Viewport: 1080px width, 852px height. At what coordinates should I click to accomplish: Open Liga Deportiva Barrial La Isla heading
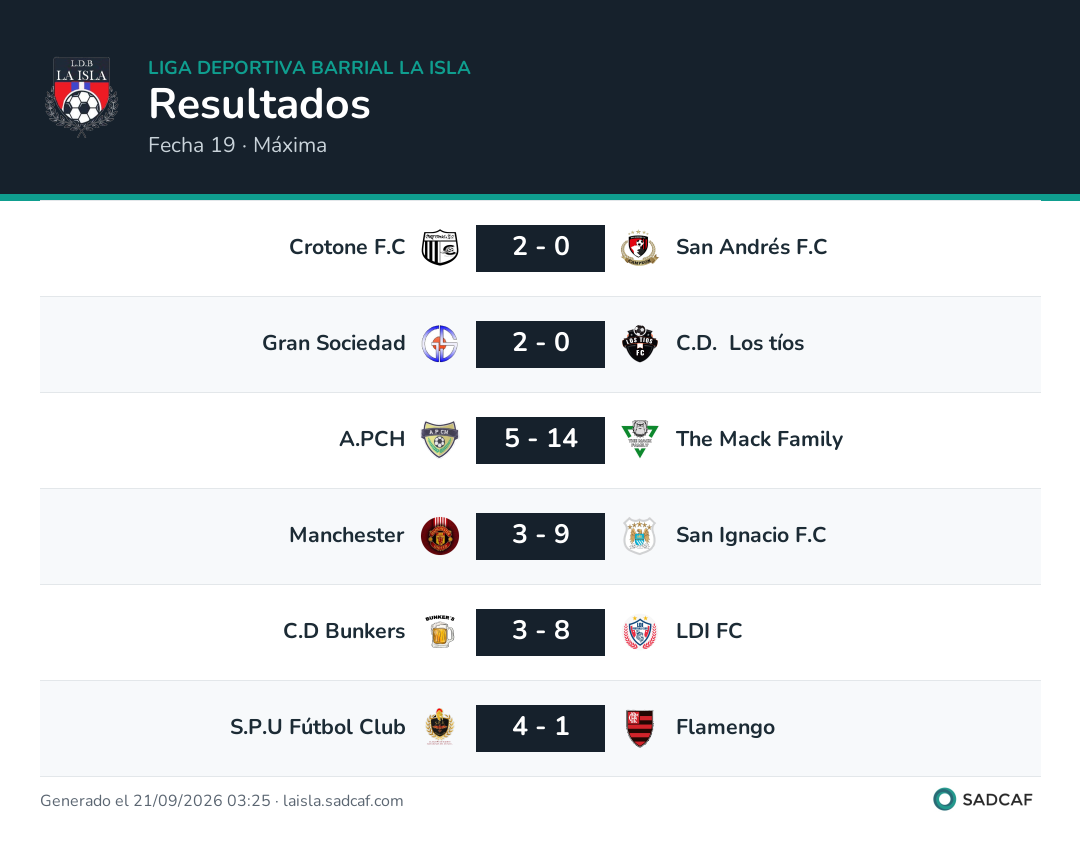[x=309, y=67]
